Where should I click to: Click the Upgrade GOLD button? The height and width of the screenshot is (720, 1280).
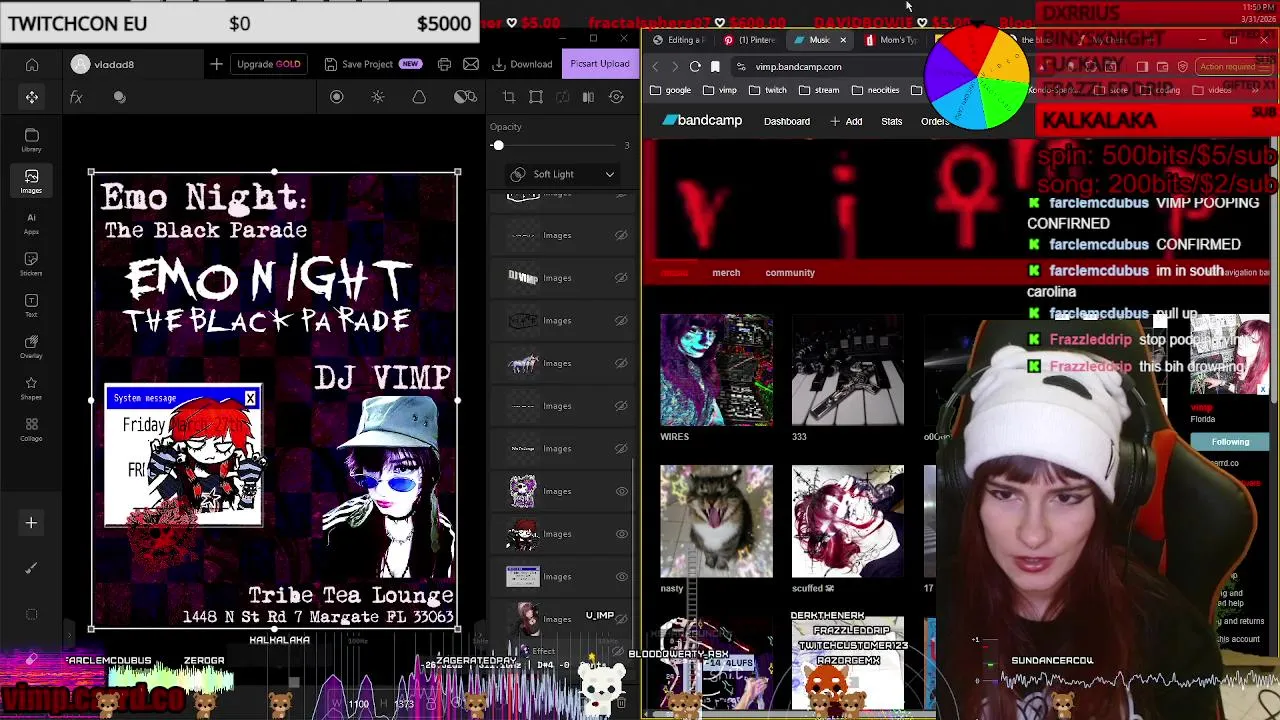[x=268, y=64]
